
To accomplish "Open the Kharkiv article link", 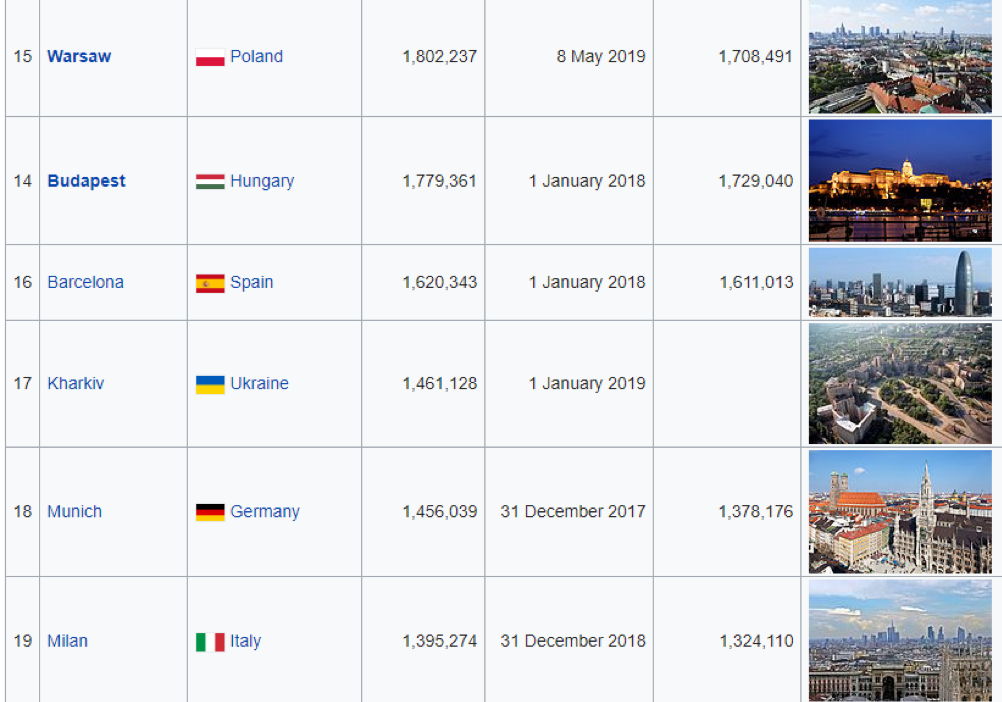I will [75, 383].
